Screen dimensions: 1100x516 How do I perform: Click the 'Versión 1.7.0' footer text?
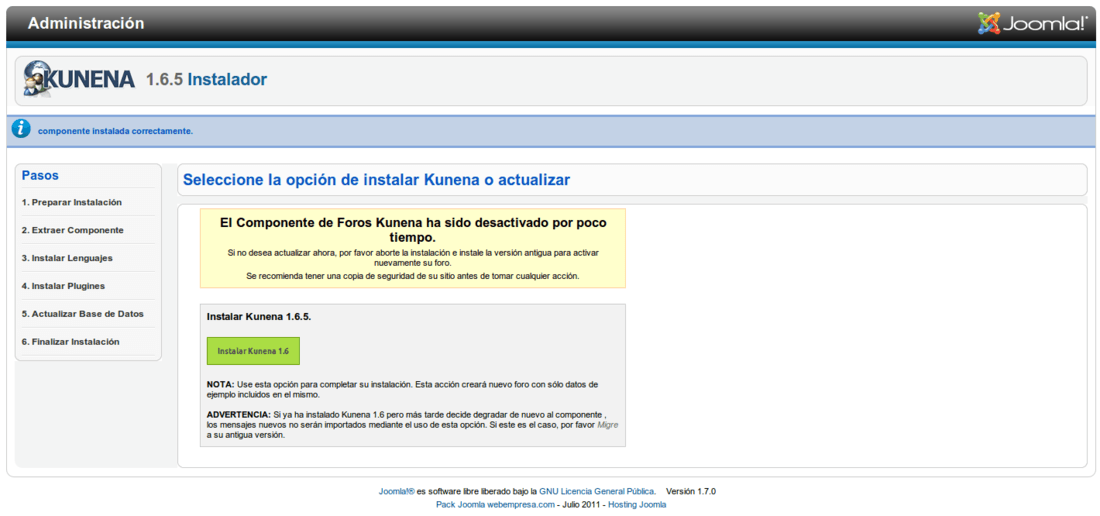690,491
